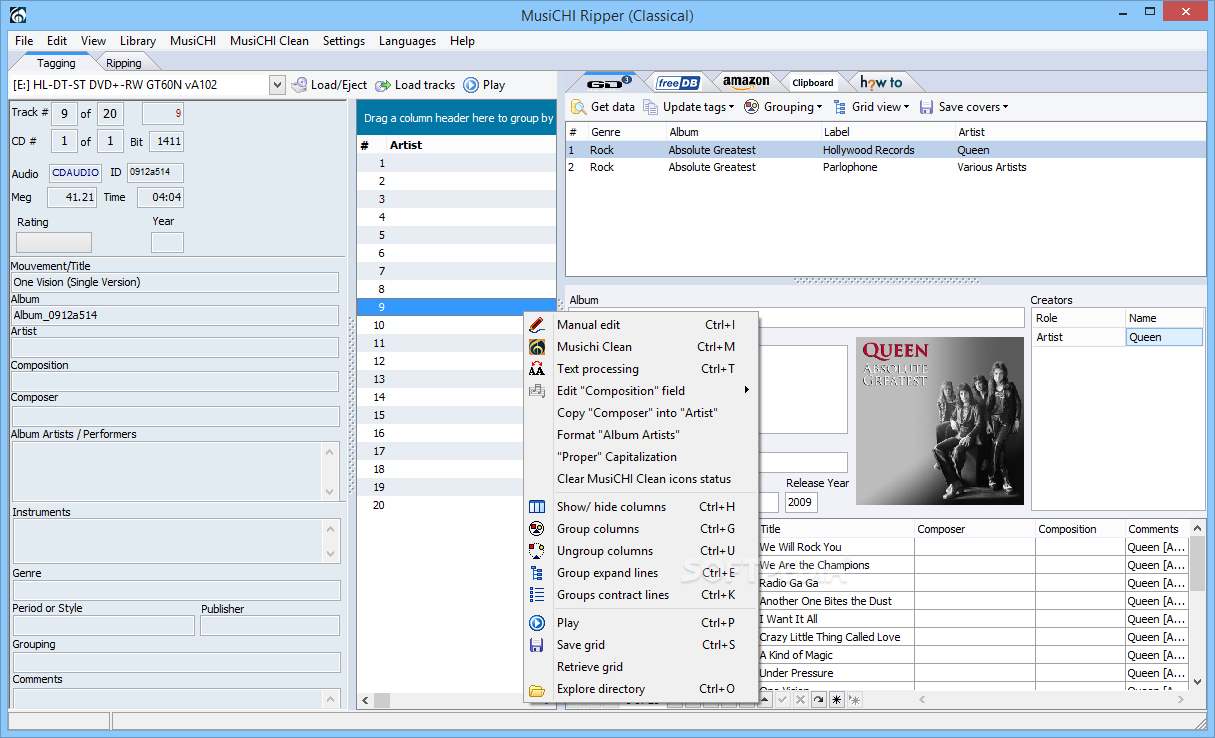Image resolution: width=1215 pixels, height=738 pixels.
Task: Open the MusiCHI Clean menu
Action: [269, 41]
